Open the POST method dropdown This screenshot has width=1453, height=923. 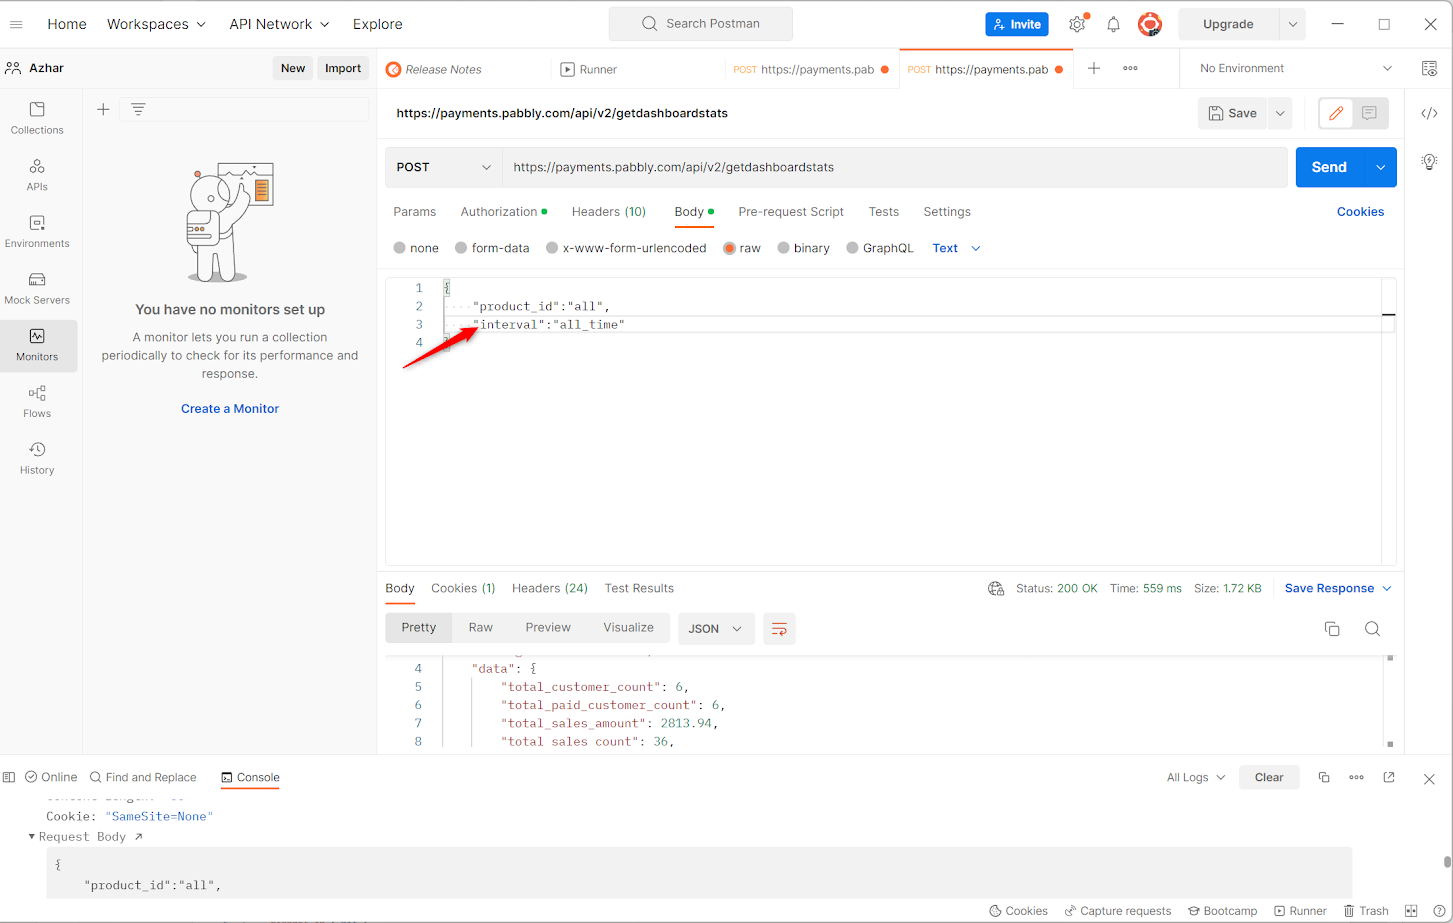pyautogui.click(x=444, y=167)
